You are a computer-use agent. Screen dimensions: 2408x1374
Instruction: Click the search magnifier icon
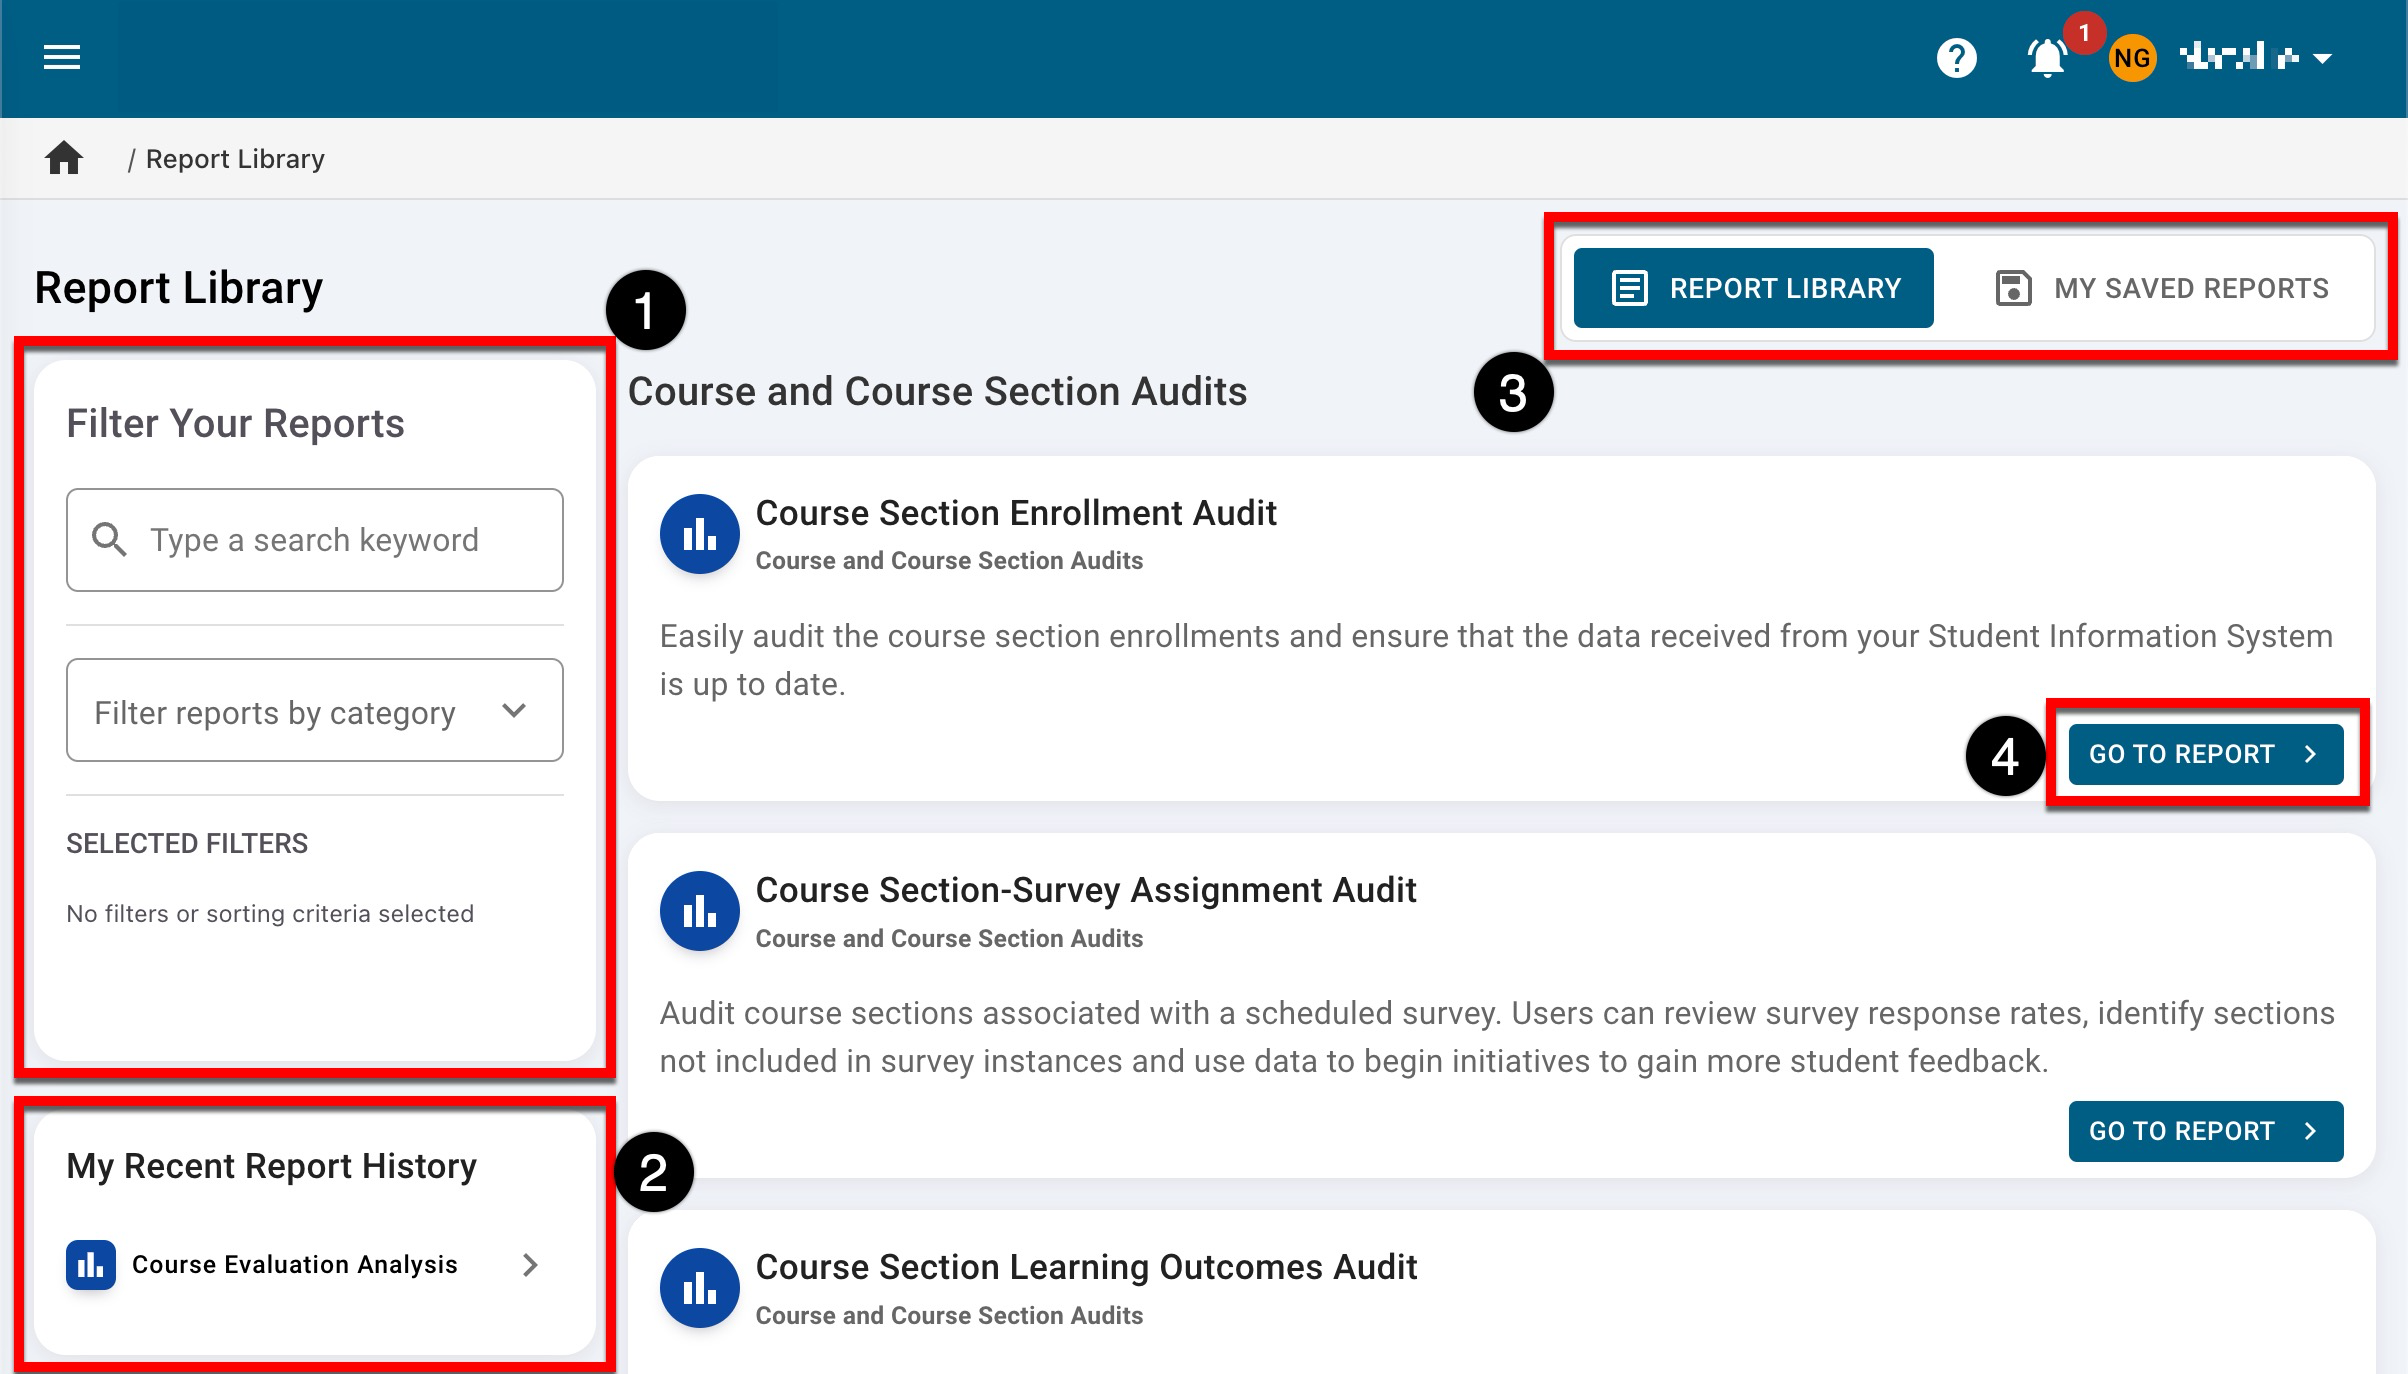coord(109,540)
